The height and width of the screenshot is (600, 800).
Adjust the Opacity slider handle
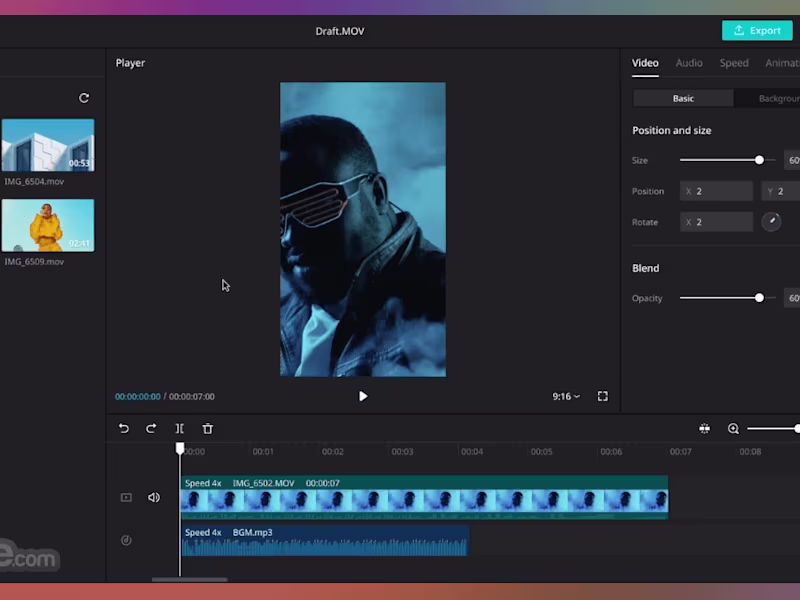[759, 298]
